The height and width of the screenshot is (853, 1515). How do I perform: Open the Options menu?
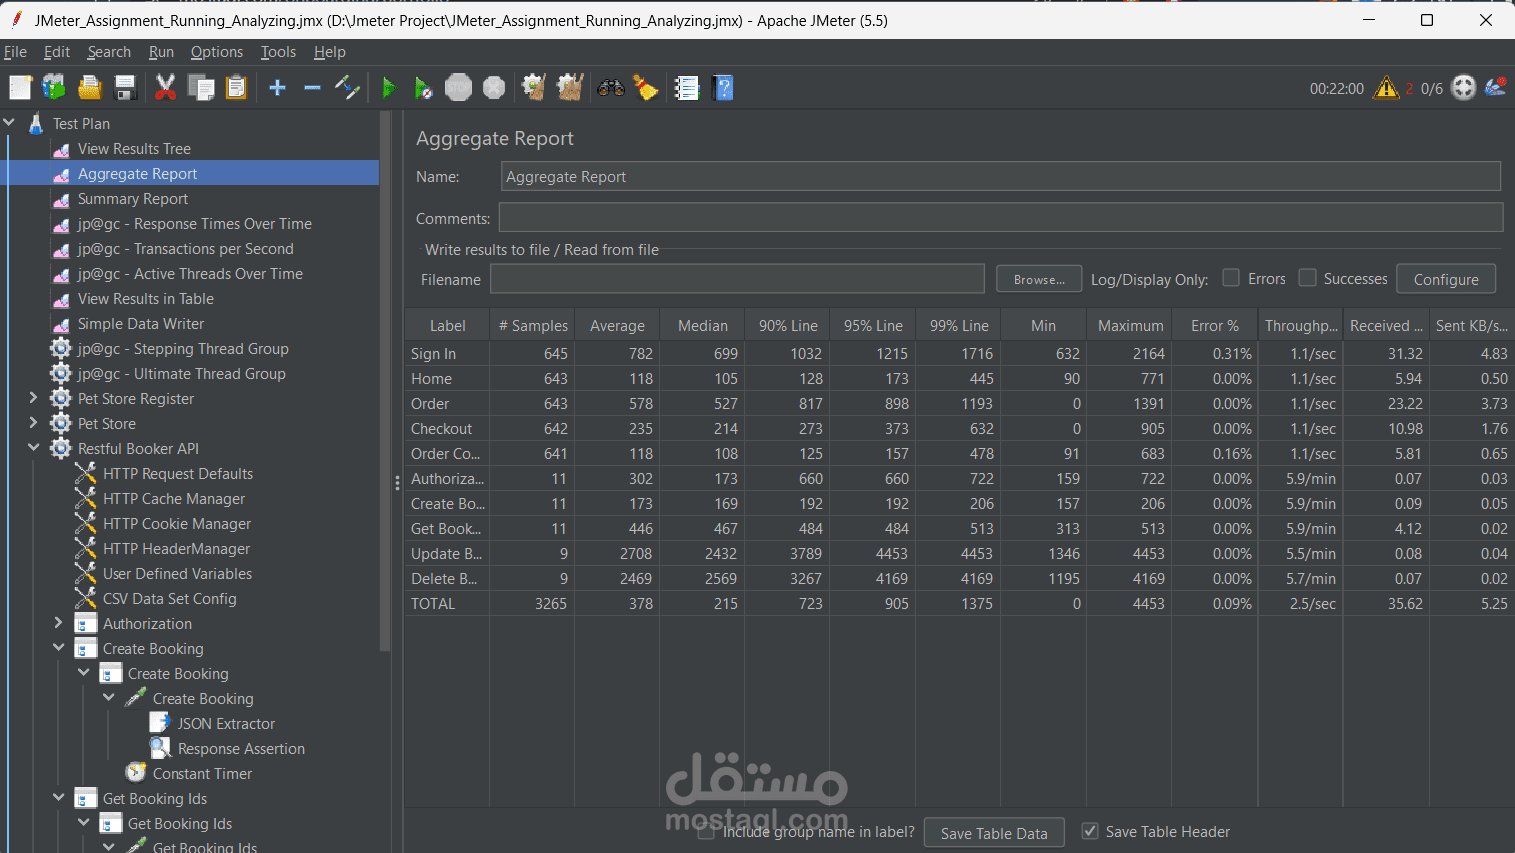pyautogui.click(x=216, y=52)
